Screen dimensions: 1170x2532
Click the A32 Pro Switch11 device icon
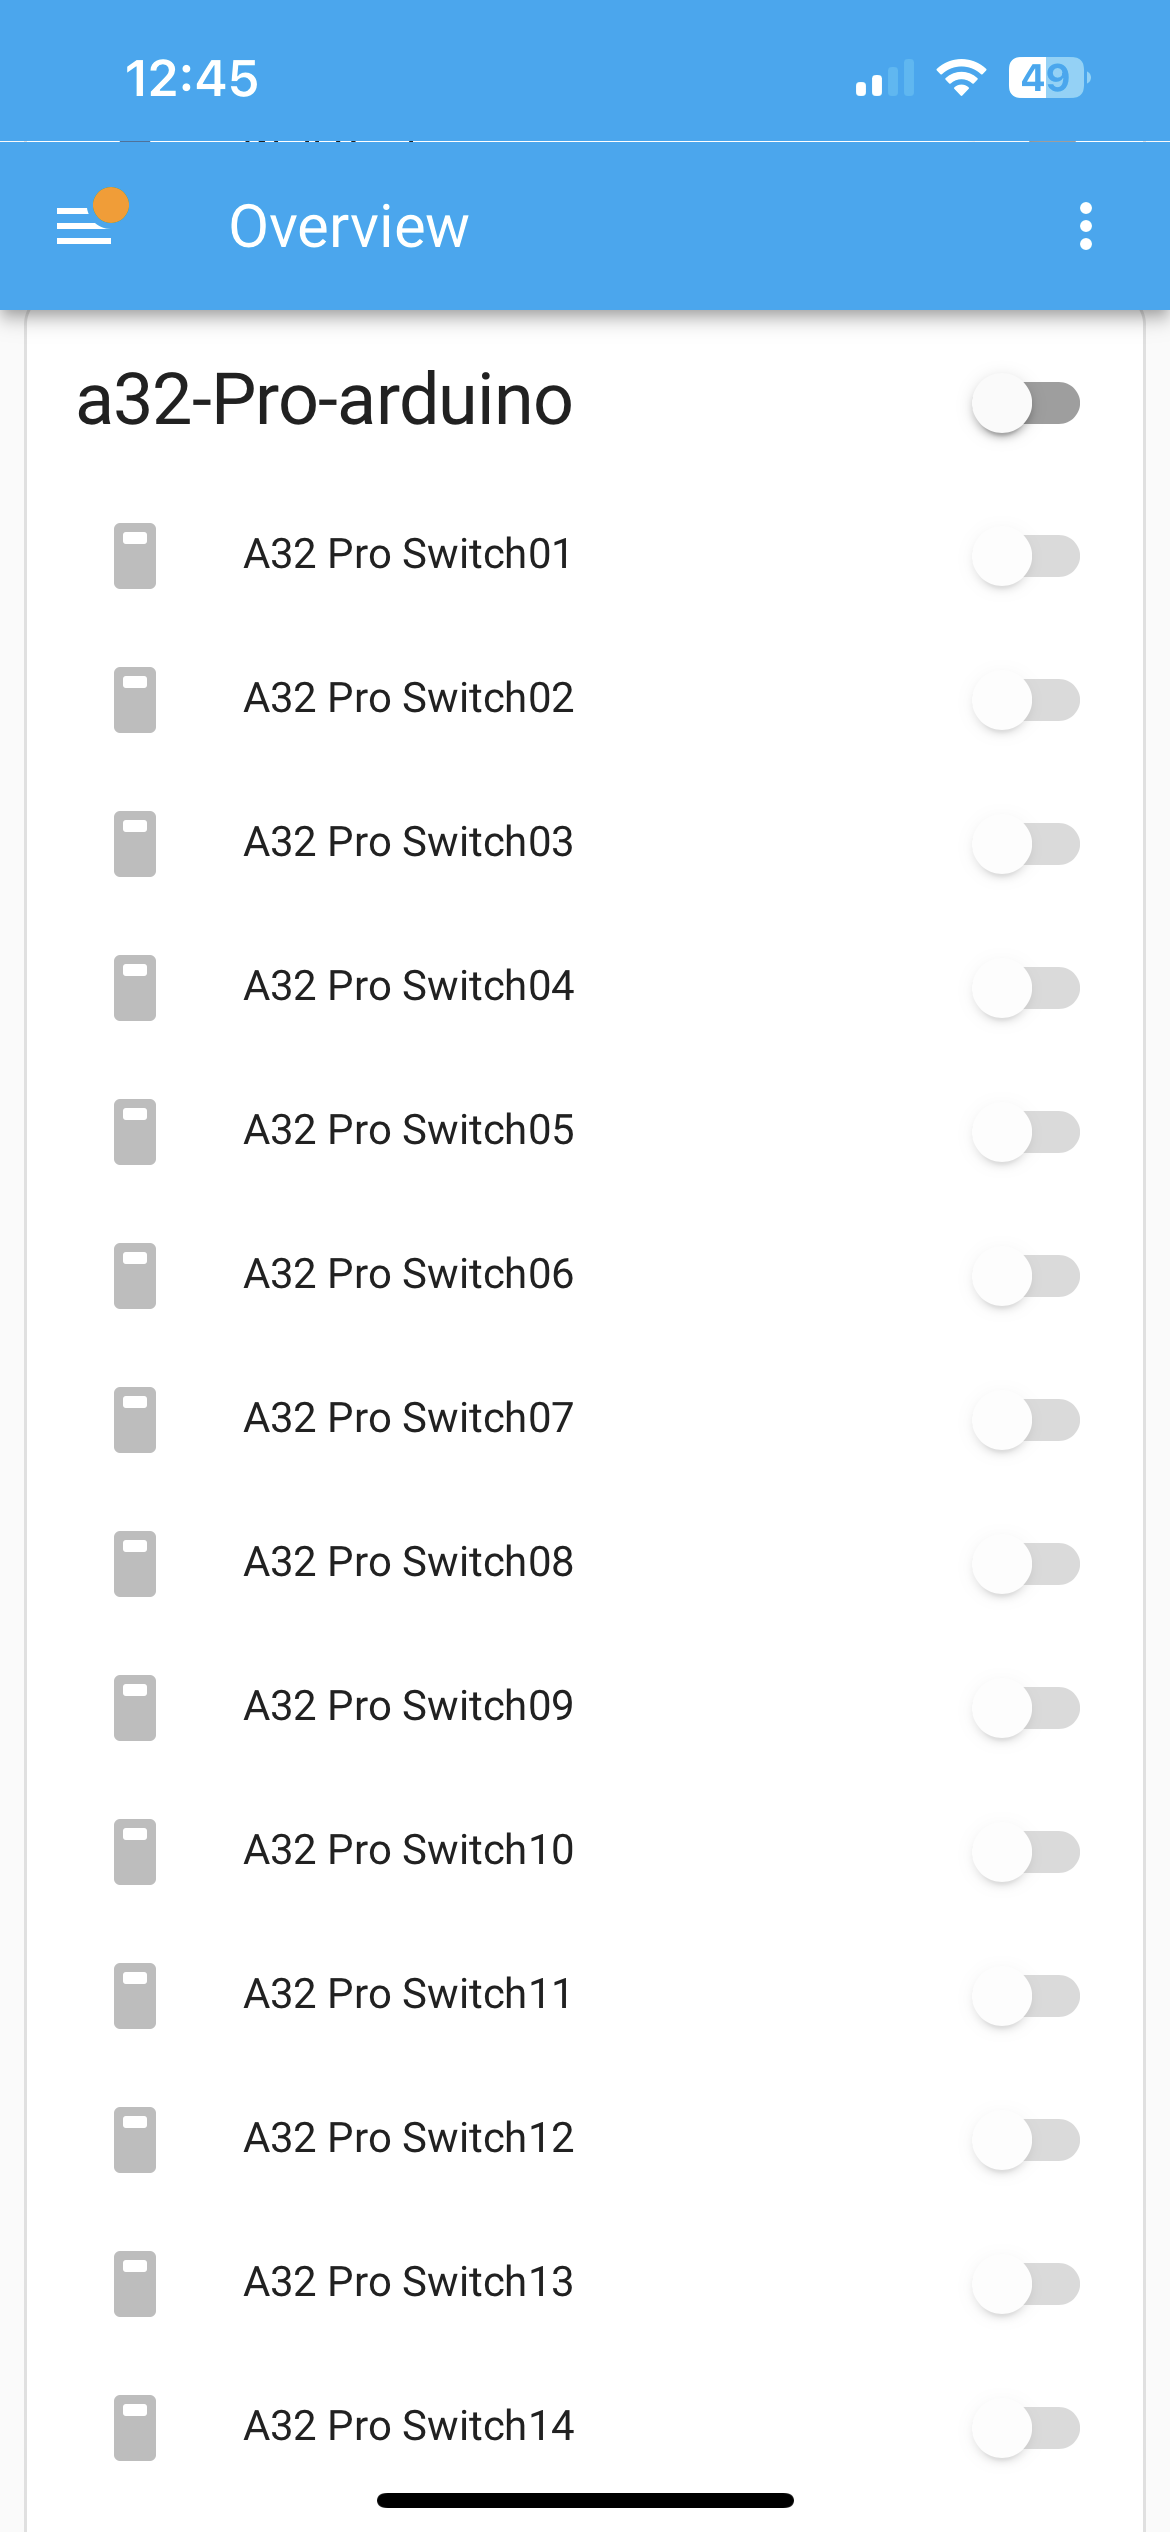click(x=135, y=1995)
